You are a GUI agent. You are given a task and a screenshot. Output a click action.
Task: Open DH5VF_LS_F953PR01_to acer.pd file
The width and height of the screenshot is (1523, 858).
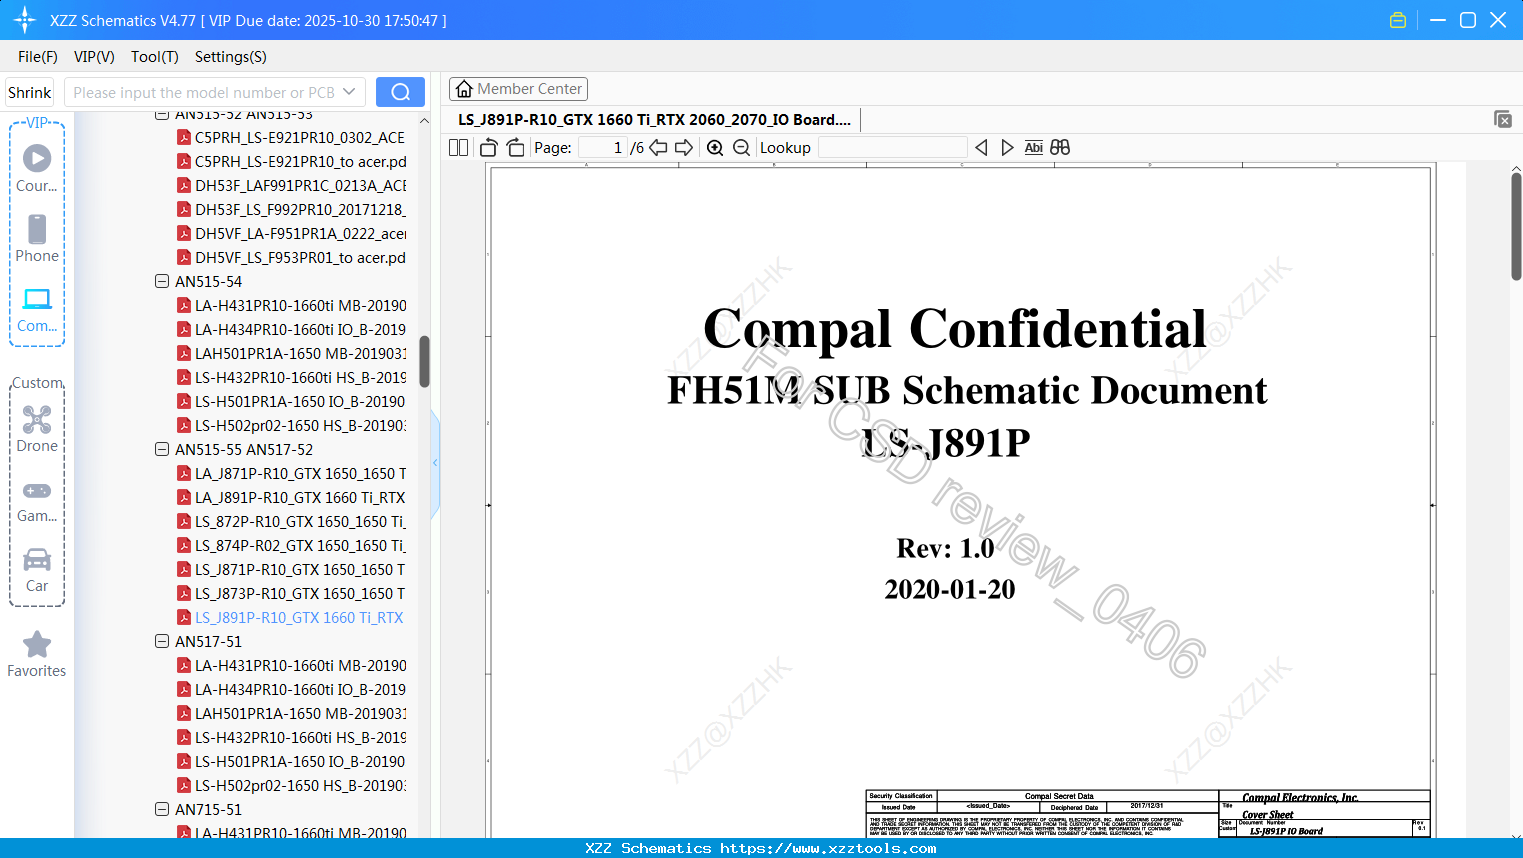(300, 257)
